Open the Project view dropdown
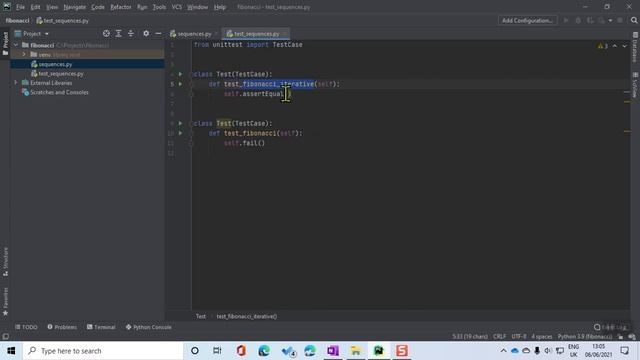The image size is (640, 360). [32, 33]
